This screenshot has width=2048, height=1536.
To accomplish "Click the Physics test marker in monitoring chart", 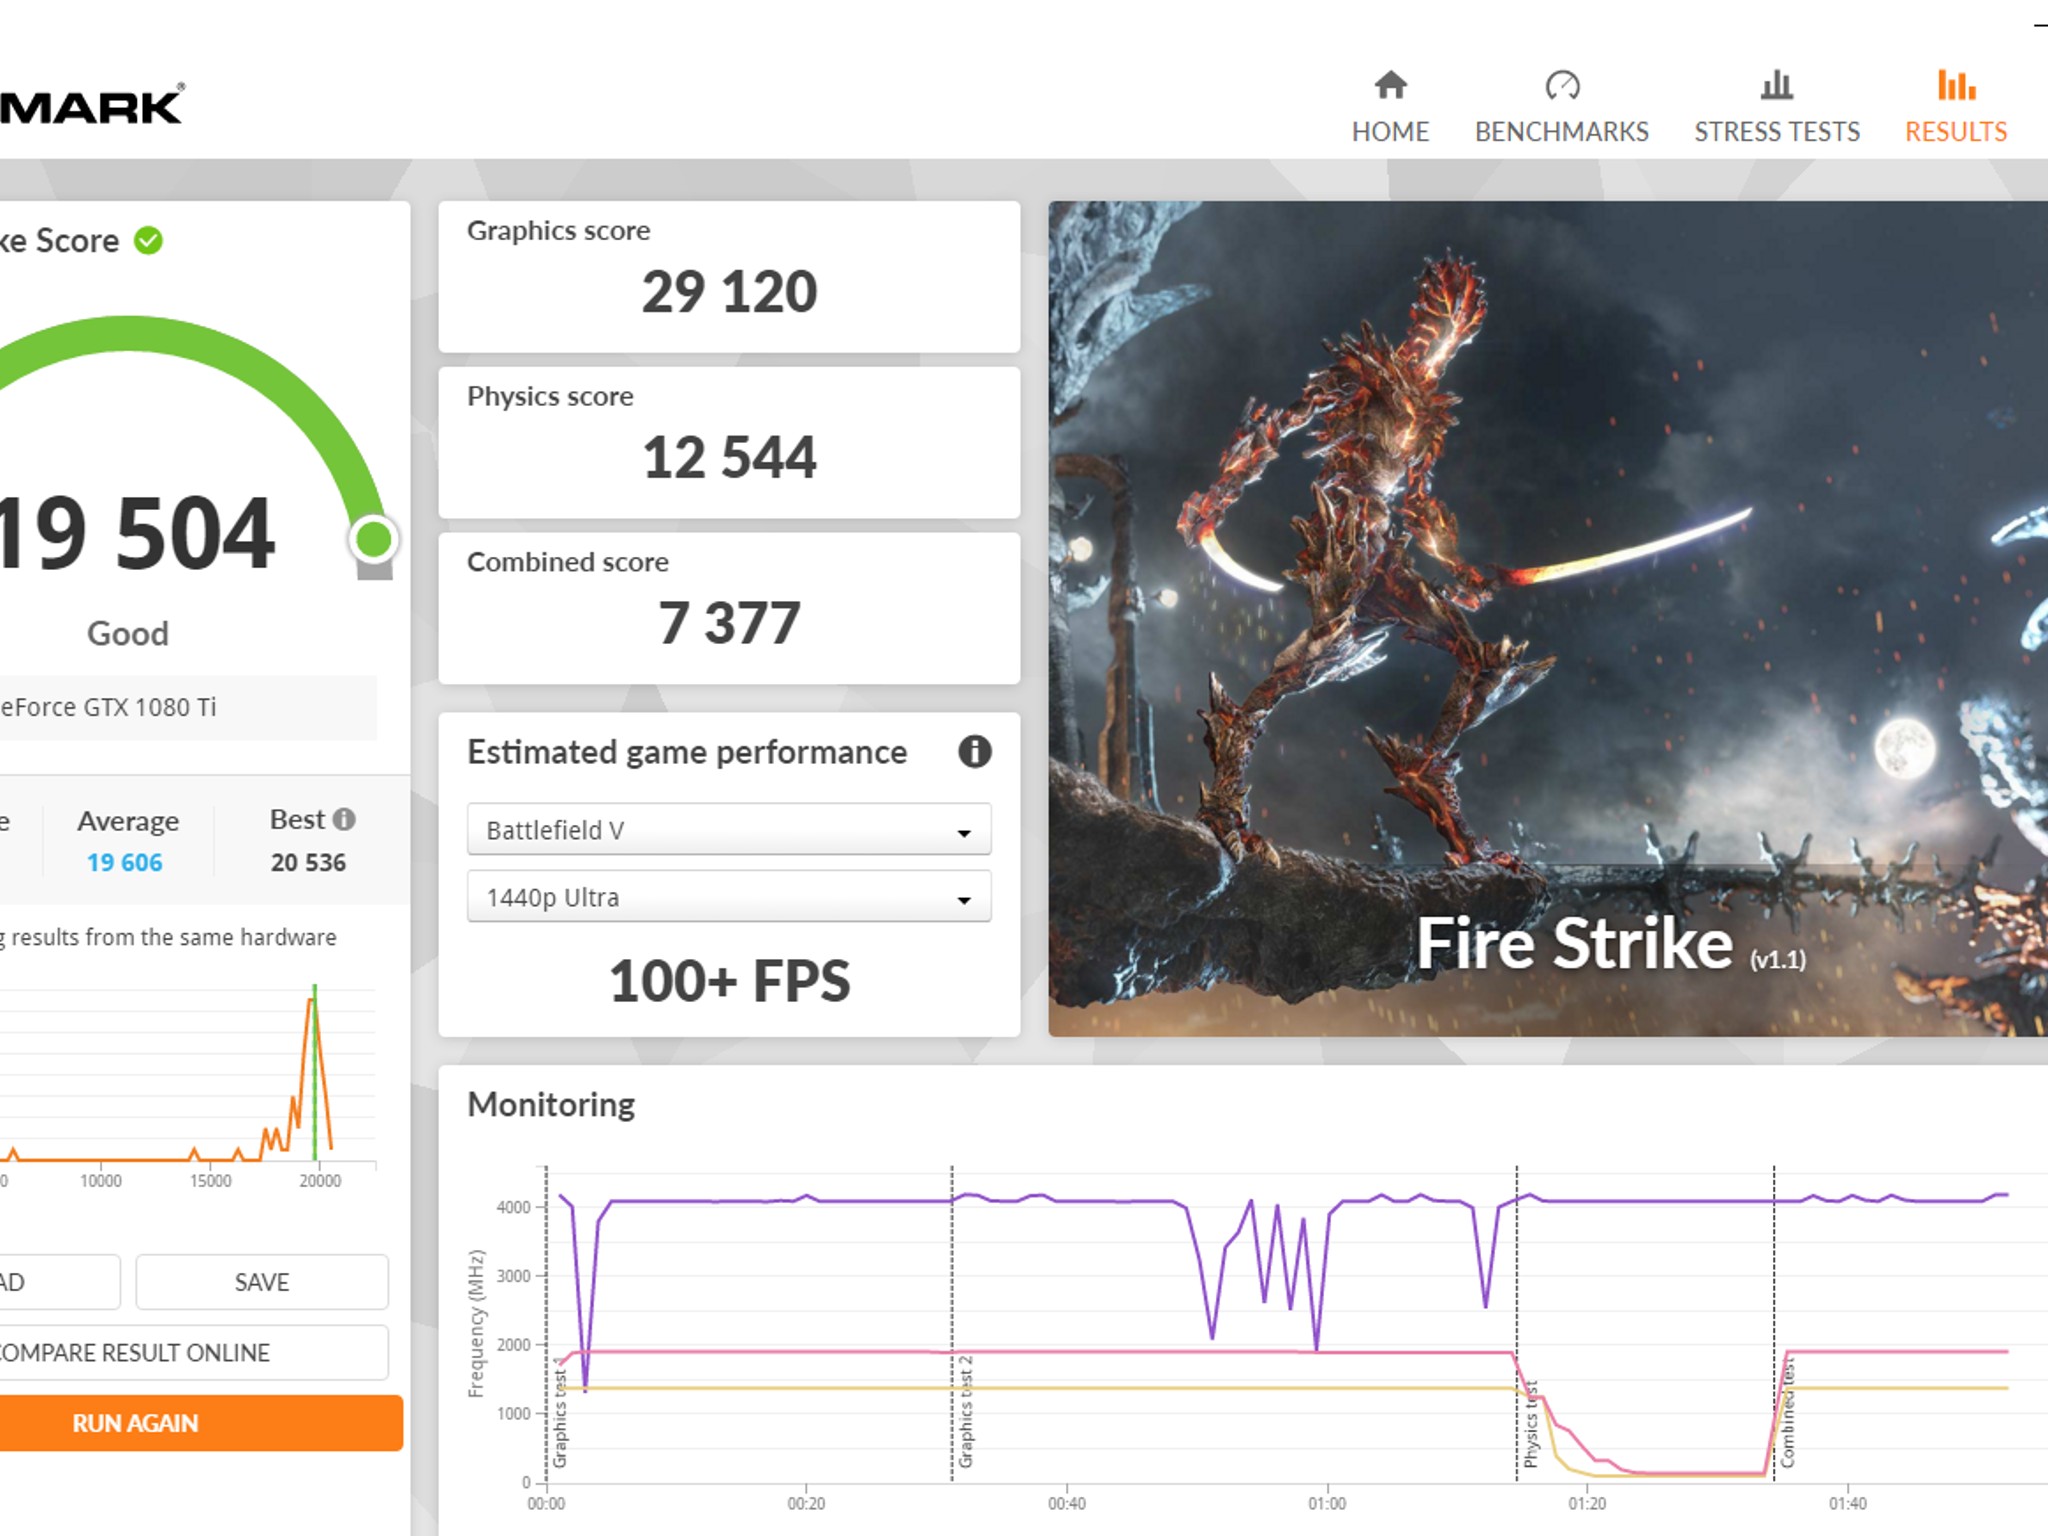I will tap(1530, 1425).
